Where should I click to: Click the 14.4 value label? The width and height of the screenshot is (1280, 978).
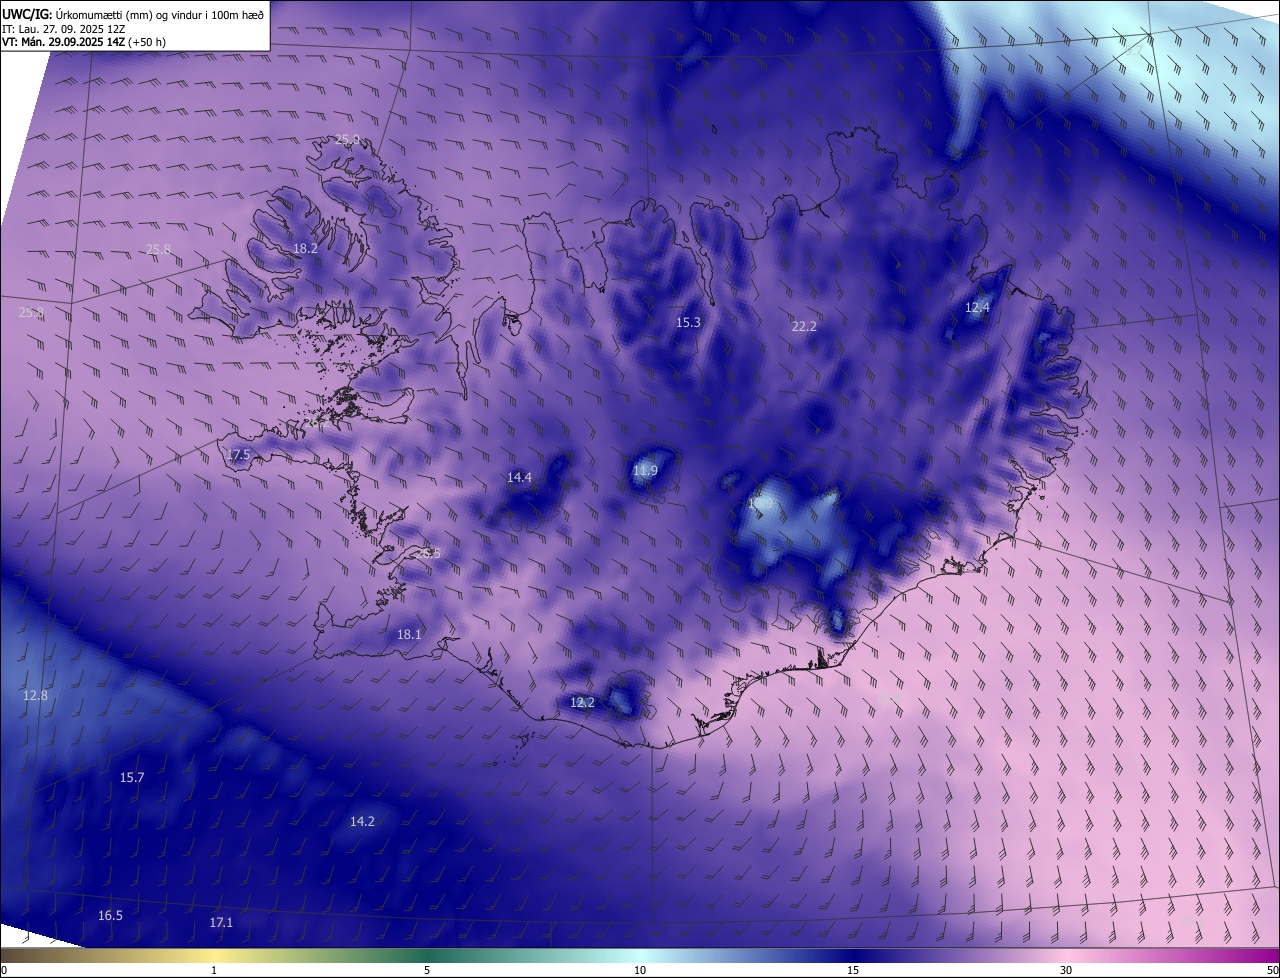(x=519, y=477)
